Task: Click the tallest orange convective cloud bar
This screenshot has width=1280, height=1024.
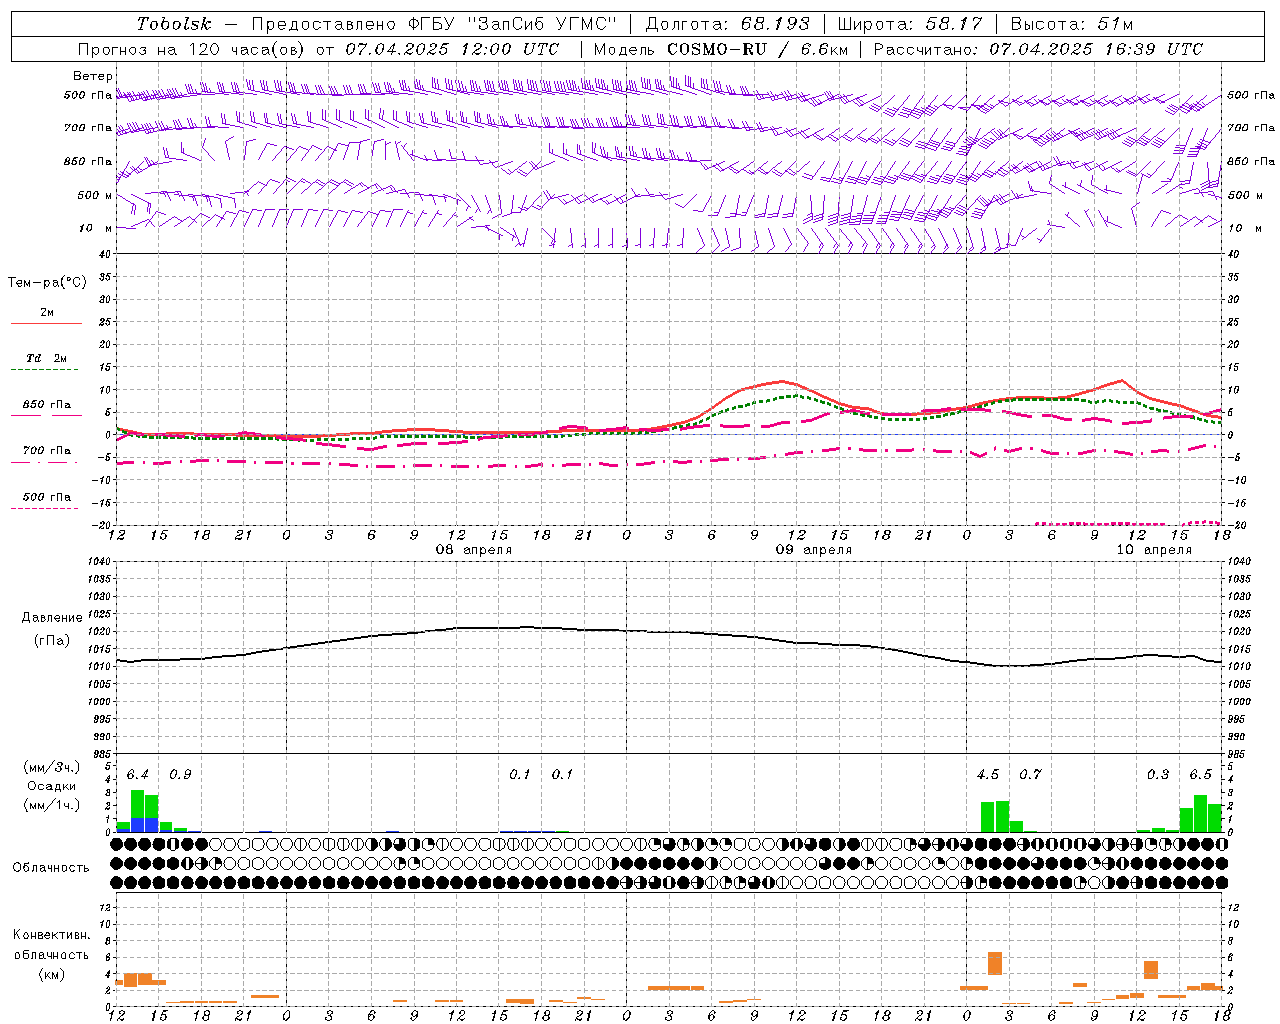Action: click(x=995, y=963)
